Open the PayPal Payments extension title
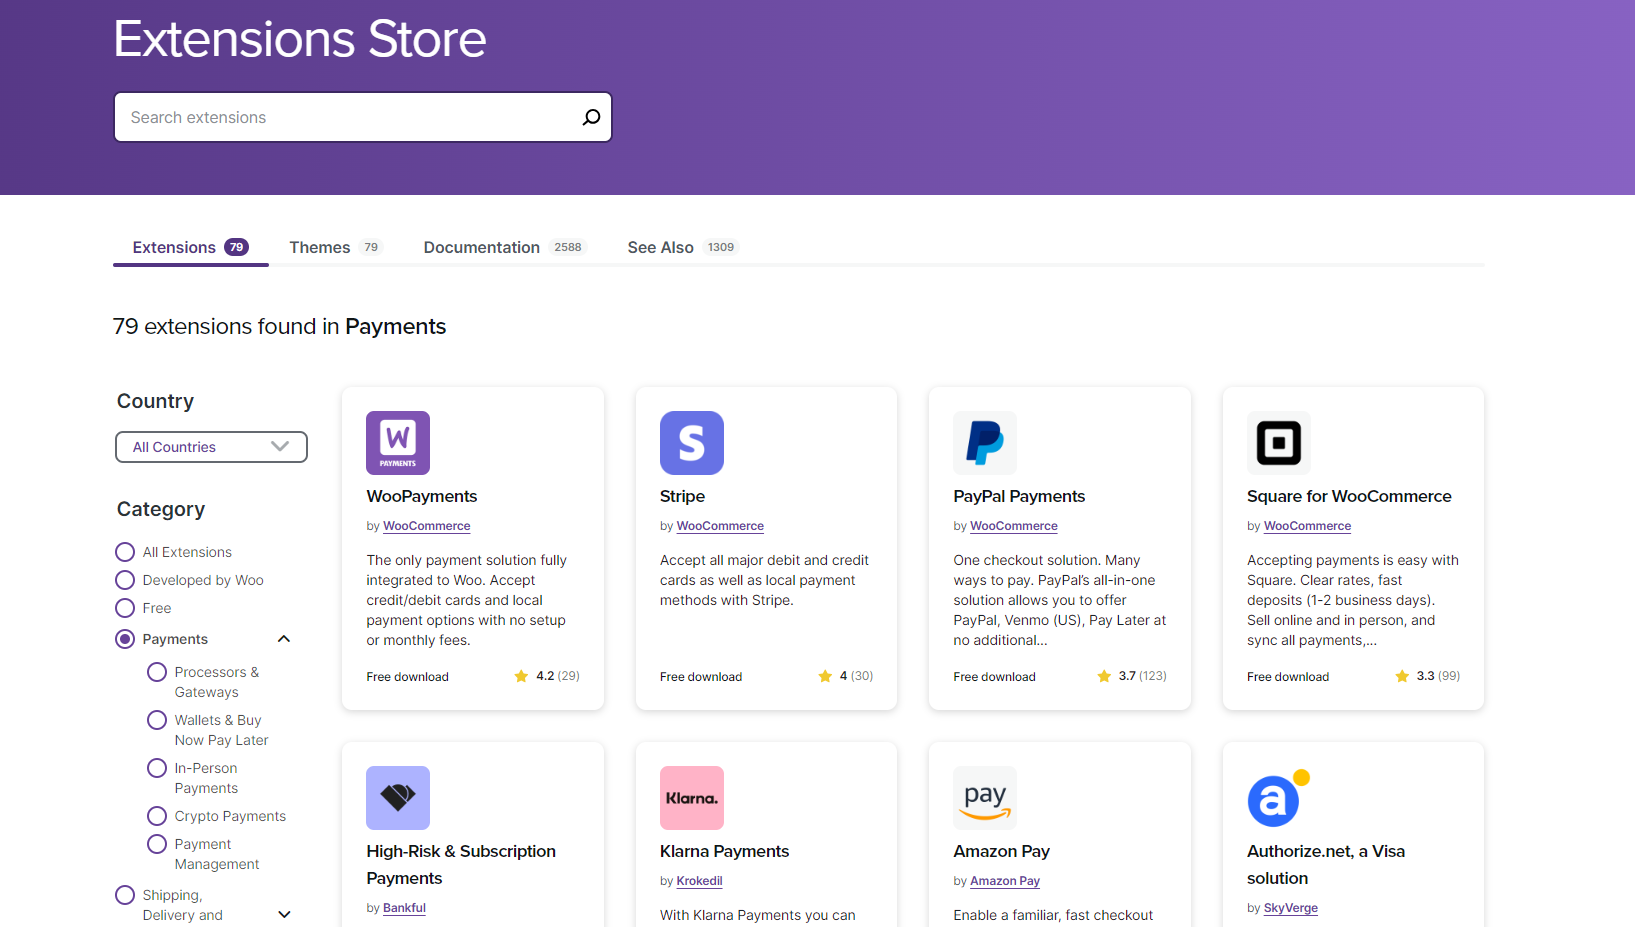1635x927 pixels. 1019,496
